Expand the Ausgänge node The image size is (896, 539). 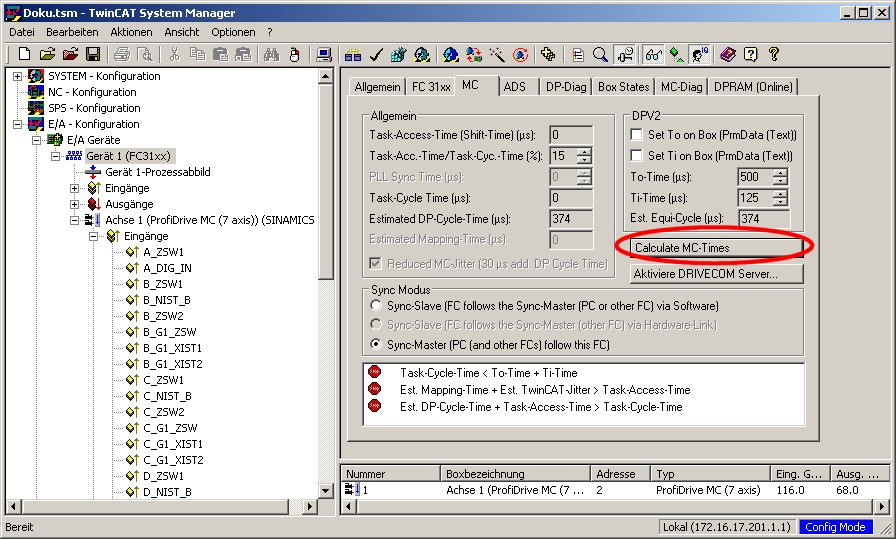[x=74, y=204]
